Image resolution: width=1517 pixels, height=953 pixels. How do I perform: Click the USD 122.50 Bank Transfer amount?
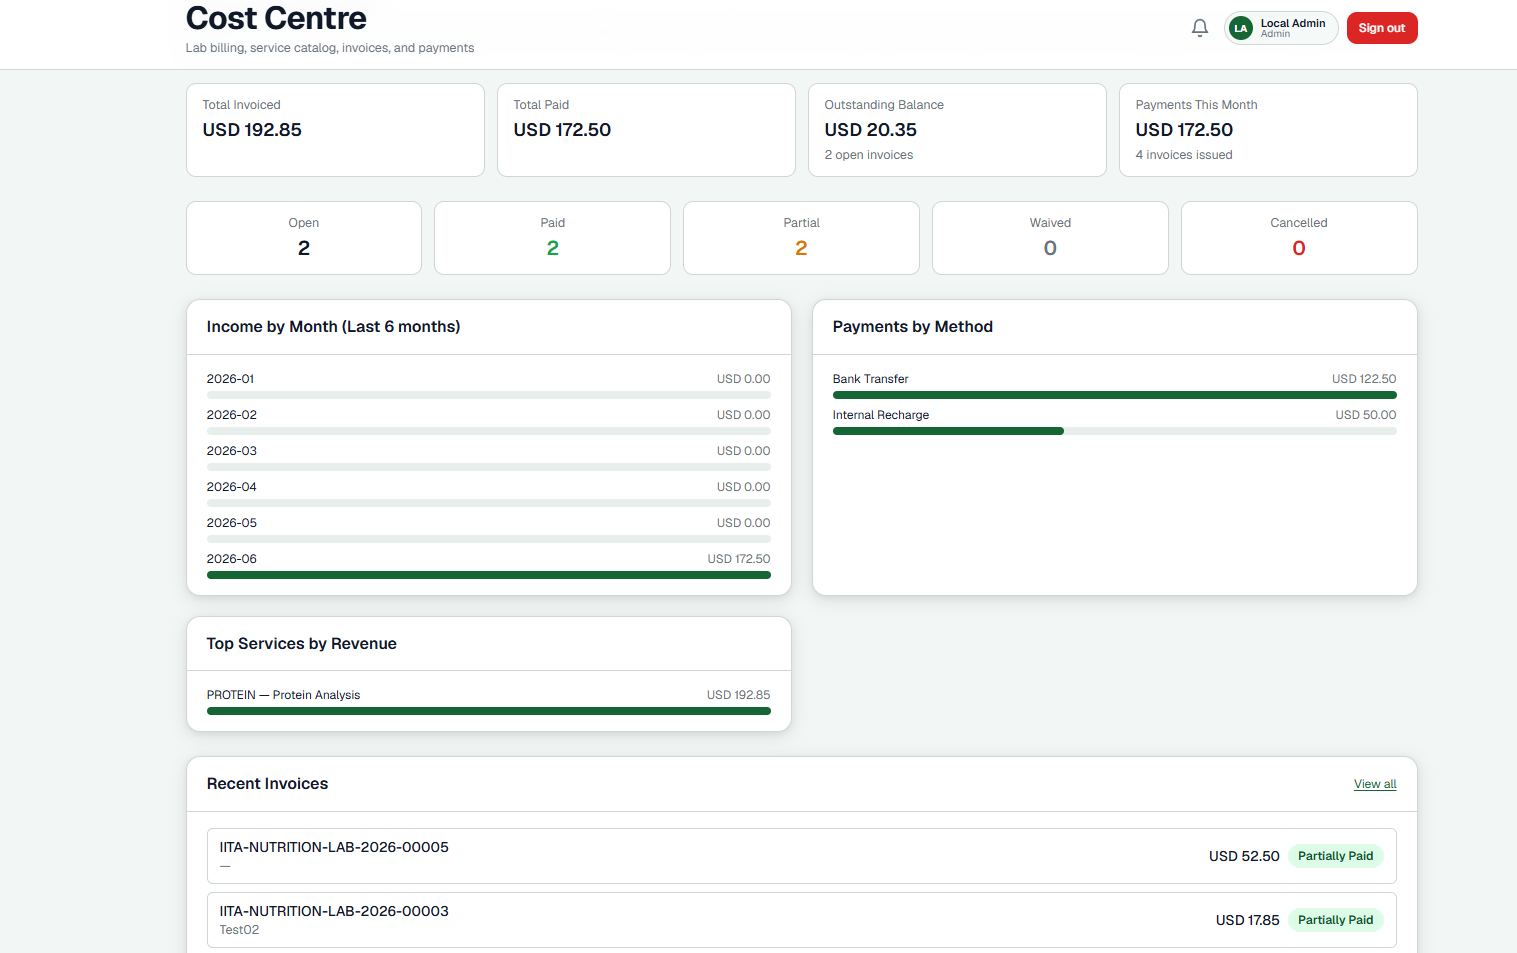(1364, 379)
